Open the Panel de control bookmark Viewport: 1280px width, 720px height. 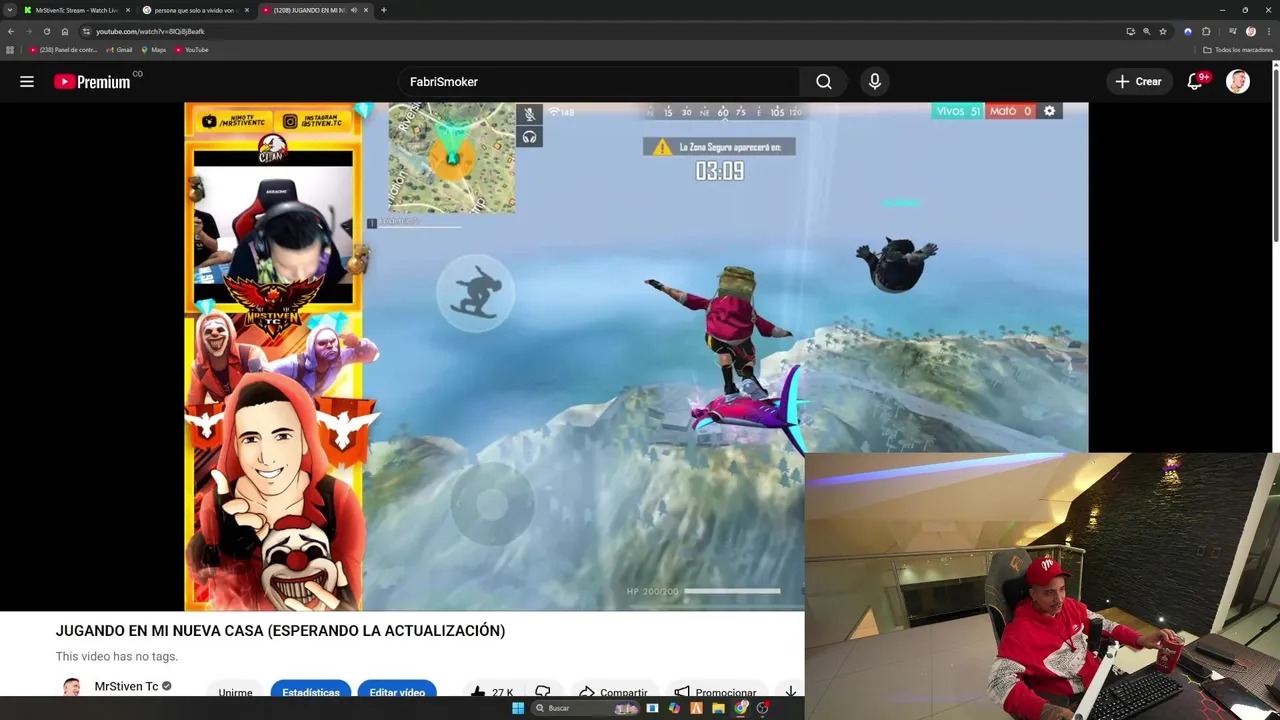pyautogui.click(x=63, y=50)
